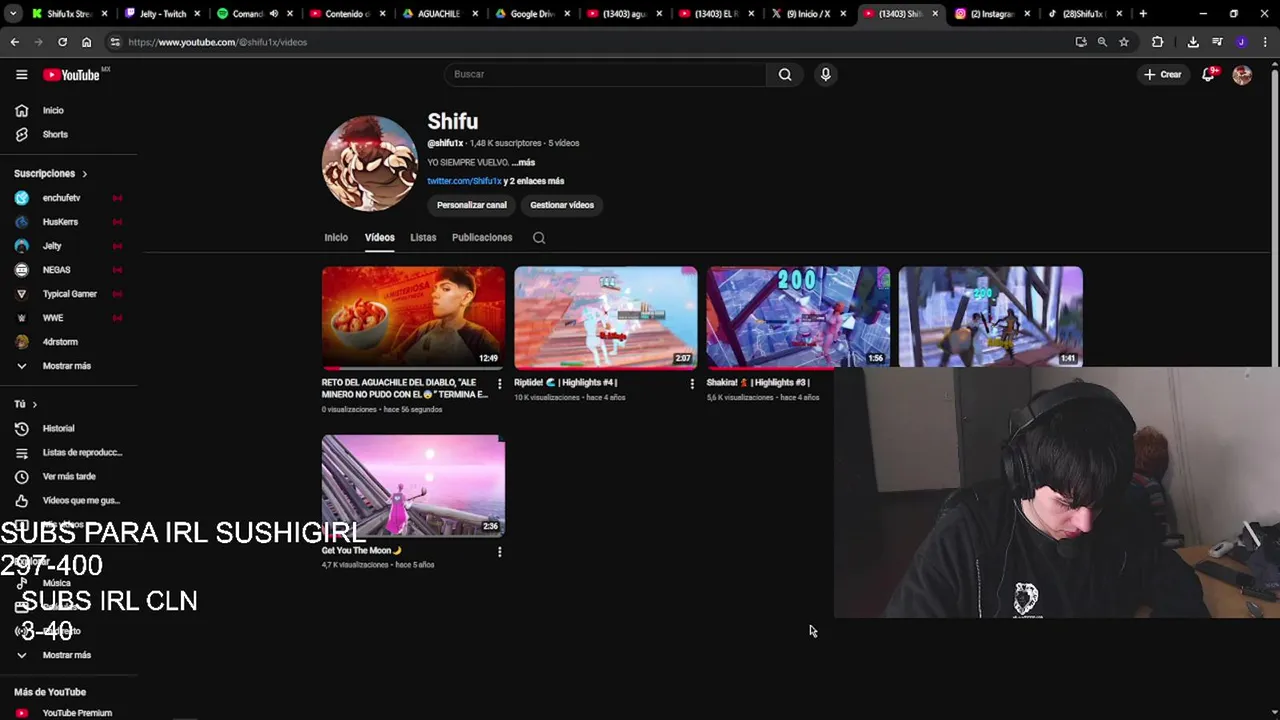
Task: Open the YouTube hamburger guide menu
Action: click(x=21, y=74)
